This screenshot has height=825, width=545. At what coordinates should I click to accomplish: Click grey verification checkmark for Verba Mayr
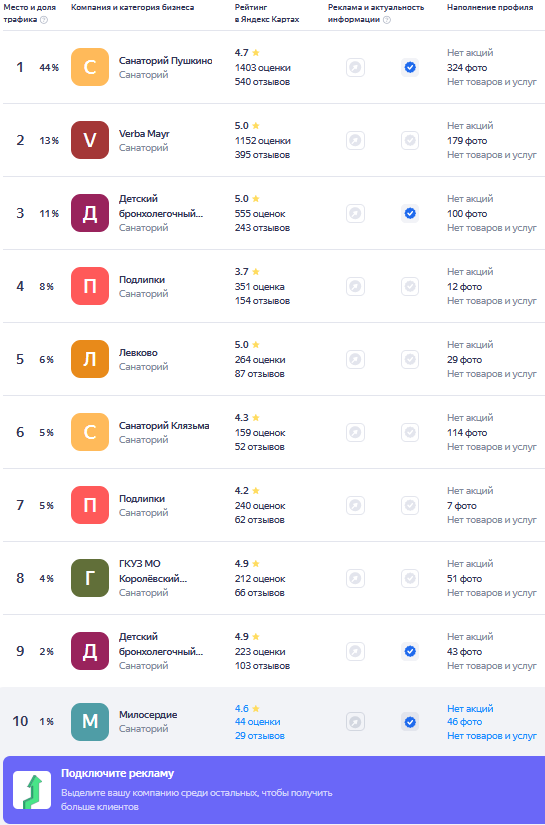(x=410, y=140)
